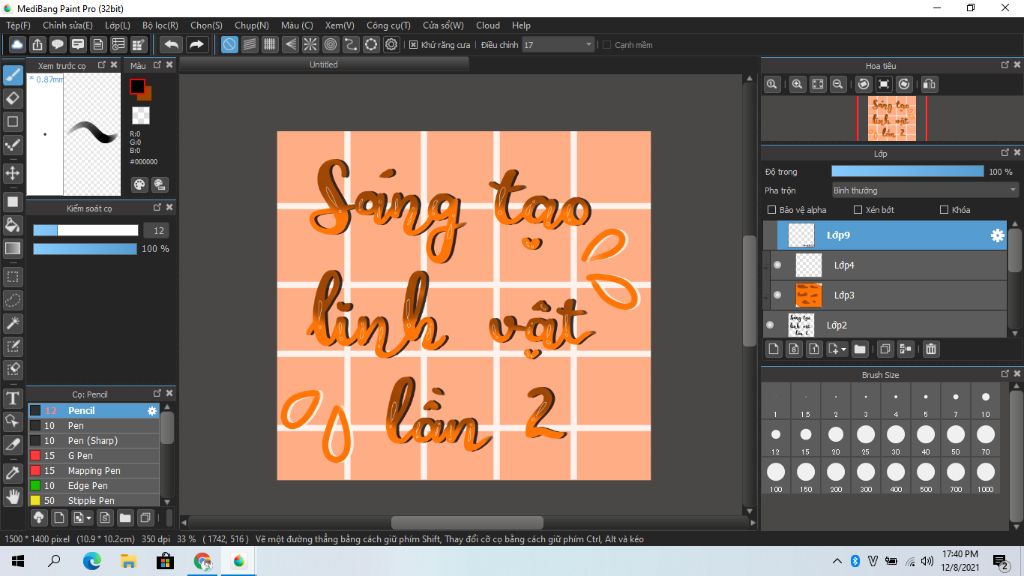
Task: Select the Bucket fill tool
Action: click(13, 225)
